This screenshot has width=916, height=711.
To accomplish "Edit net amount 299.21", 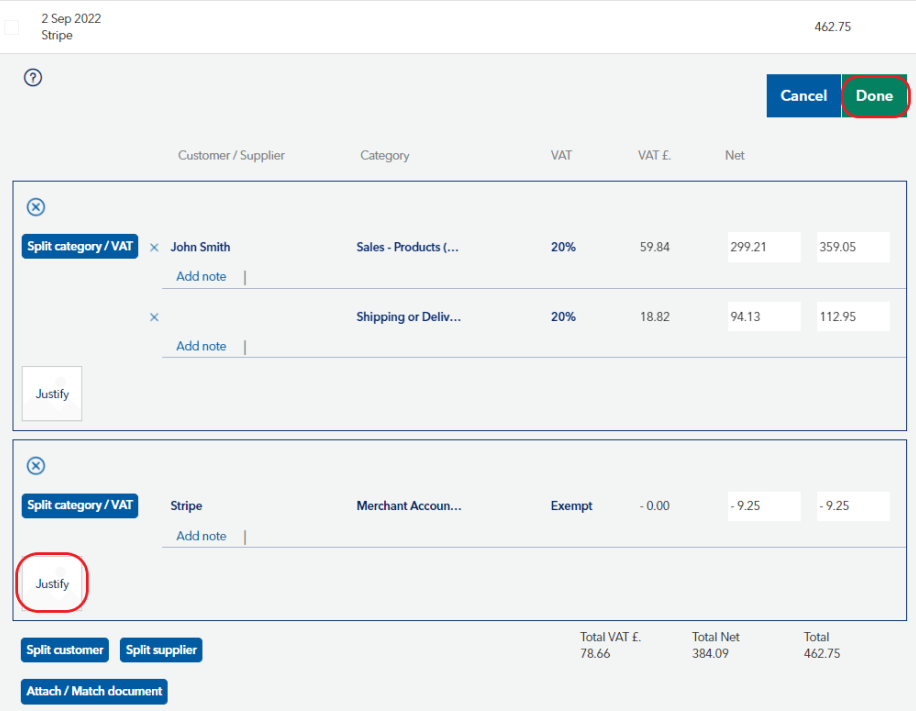I will [764, 247].
